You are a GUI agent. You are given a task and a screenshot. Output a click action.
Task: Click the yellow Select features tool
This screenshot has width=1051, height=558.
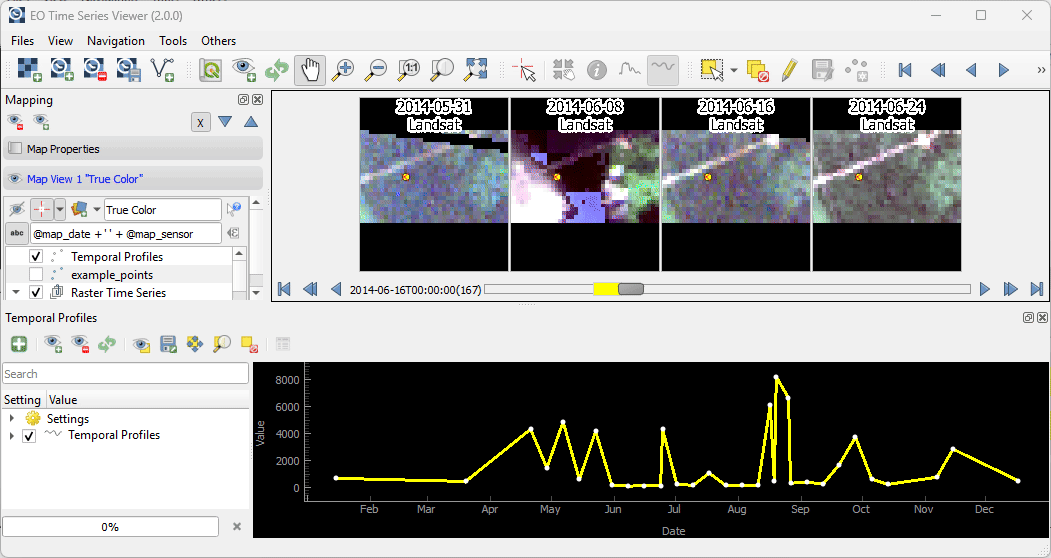coord(711,69)
